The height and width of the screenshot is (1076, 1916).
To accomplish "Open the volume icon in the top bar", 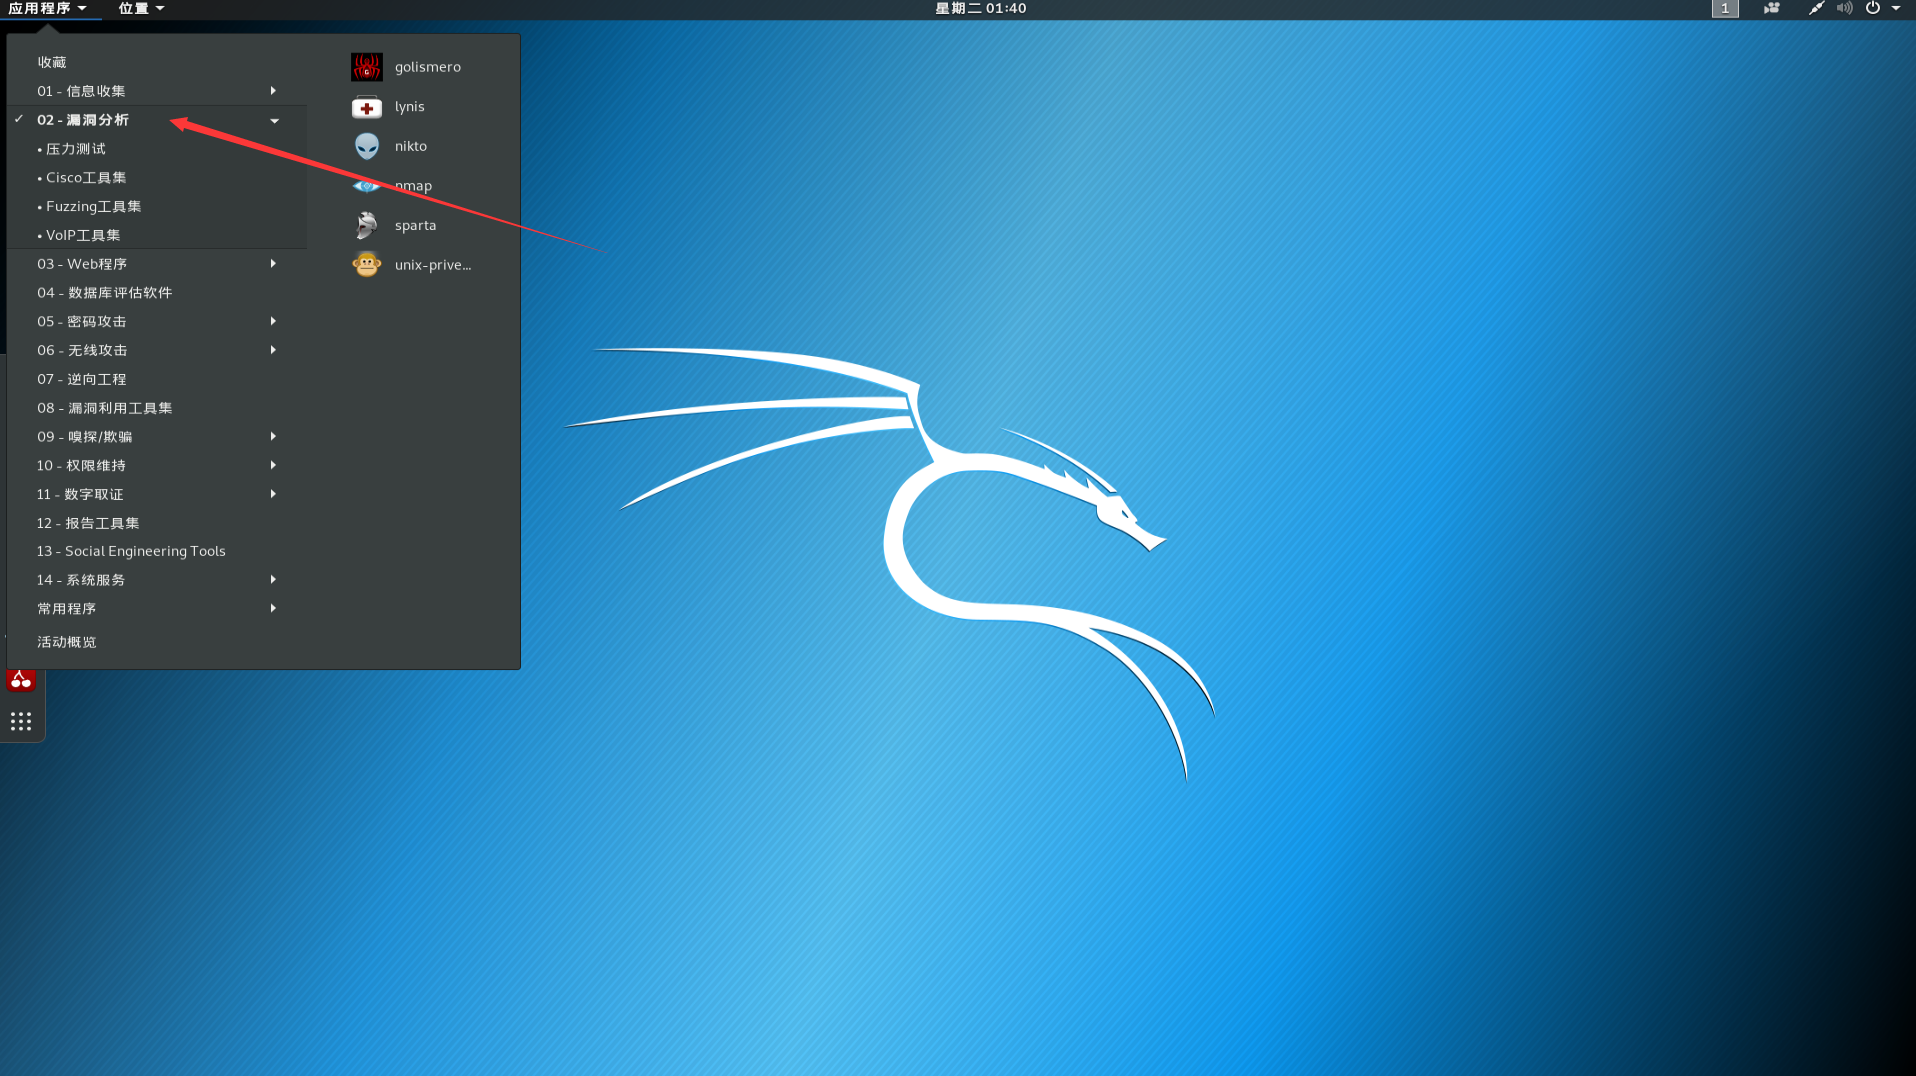I will click(1844, 8).
